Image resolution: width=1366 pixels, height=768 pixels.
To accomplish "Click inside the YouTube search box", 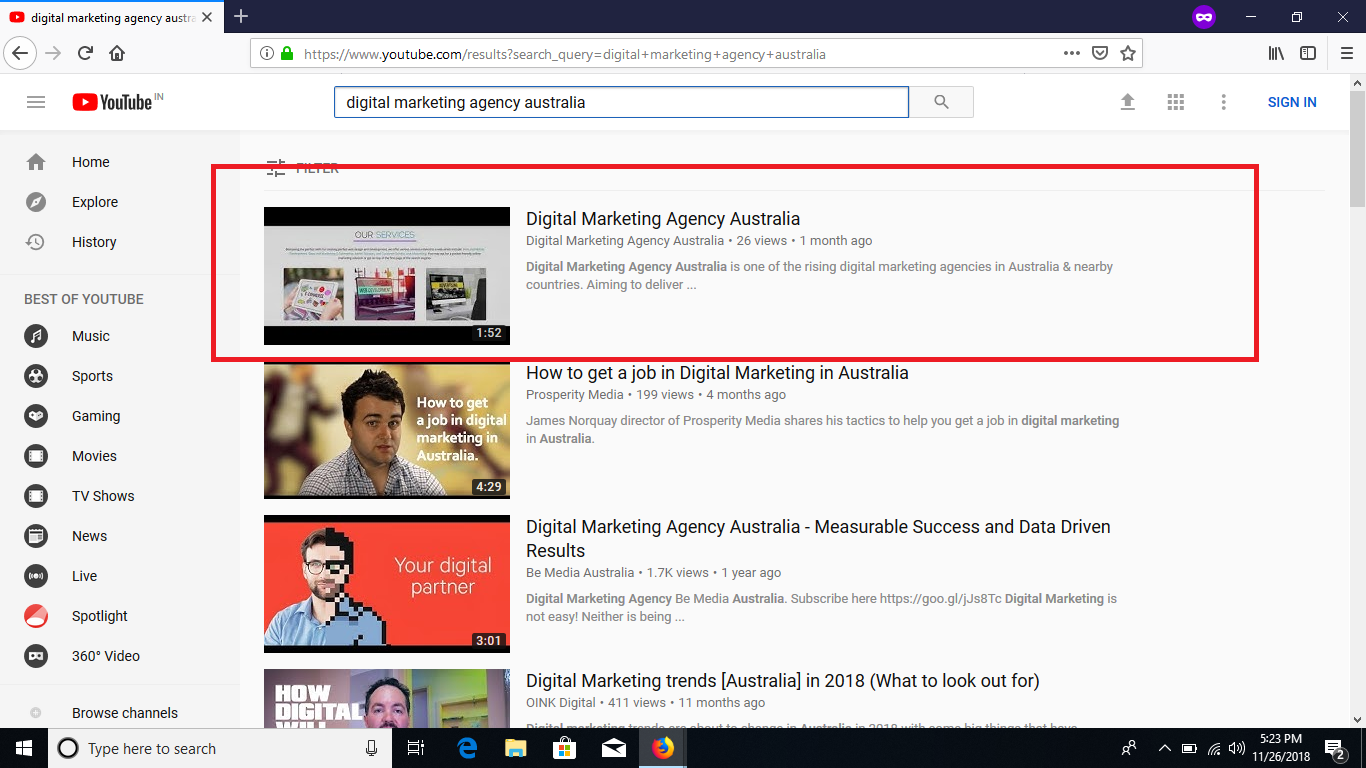I will point(620,102).
